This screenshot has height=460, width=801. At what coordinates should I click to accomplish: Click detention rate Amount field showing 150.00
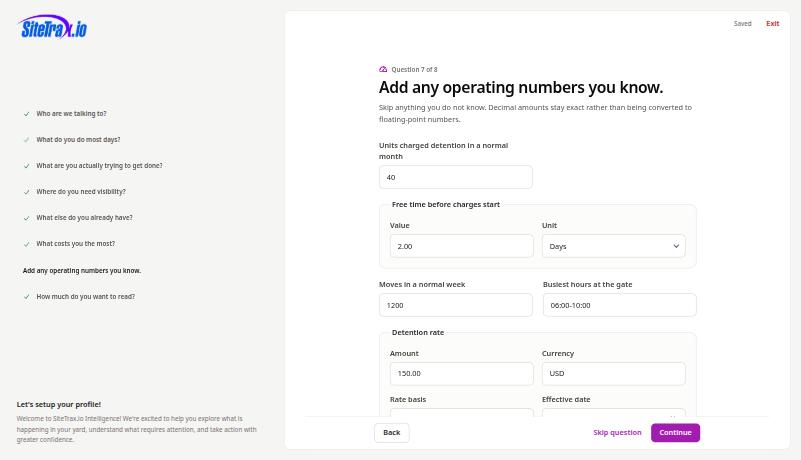[462, 374]
